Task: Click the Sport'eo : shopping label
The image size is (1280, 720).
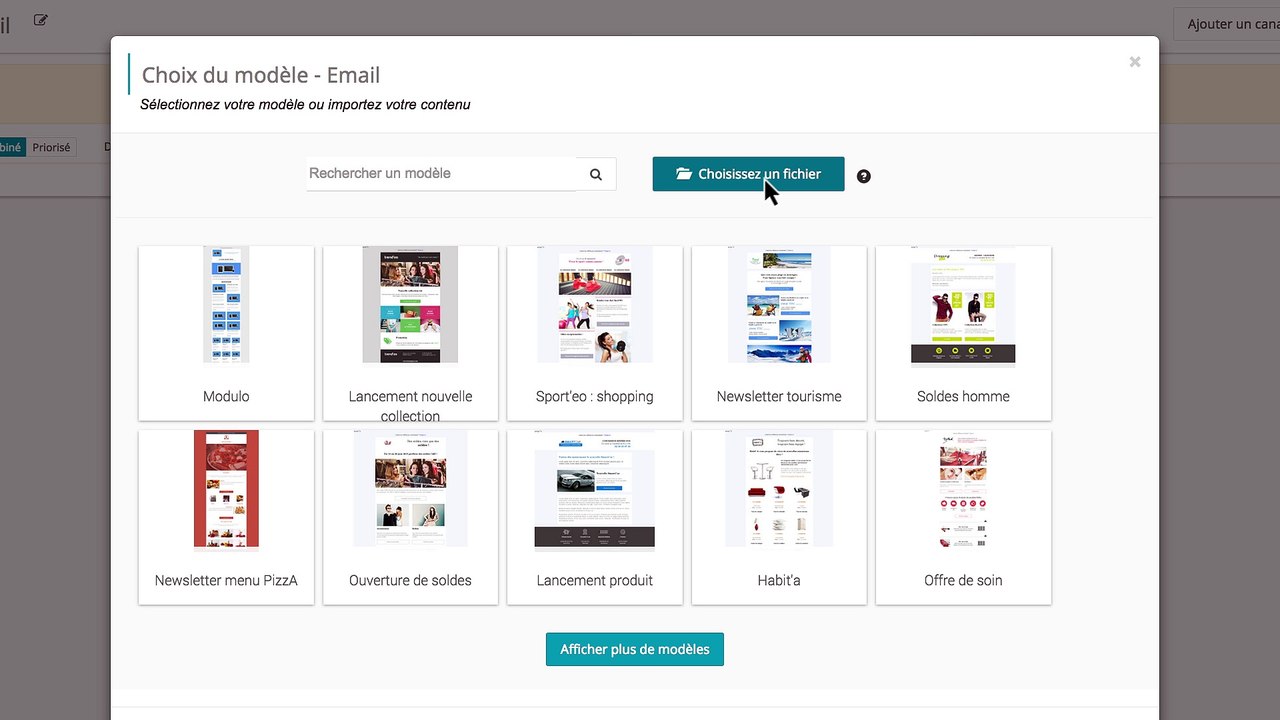Action: (595, 397)
